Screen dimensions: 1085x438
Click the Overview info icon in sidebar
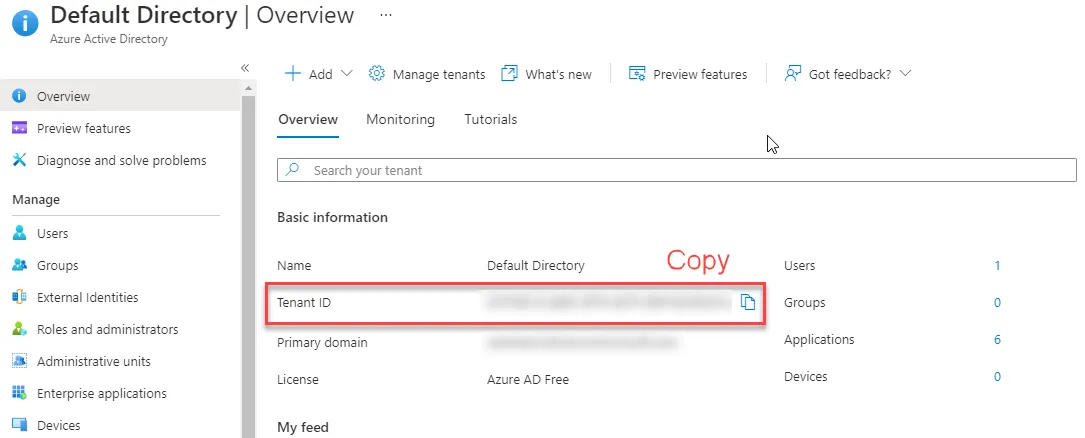tap(19, 96)
